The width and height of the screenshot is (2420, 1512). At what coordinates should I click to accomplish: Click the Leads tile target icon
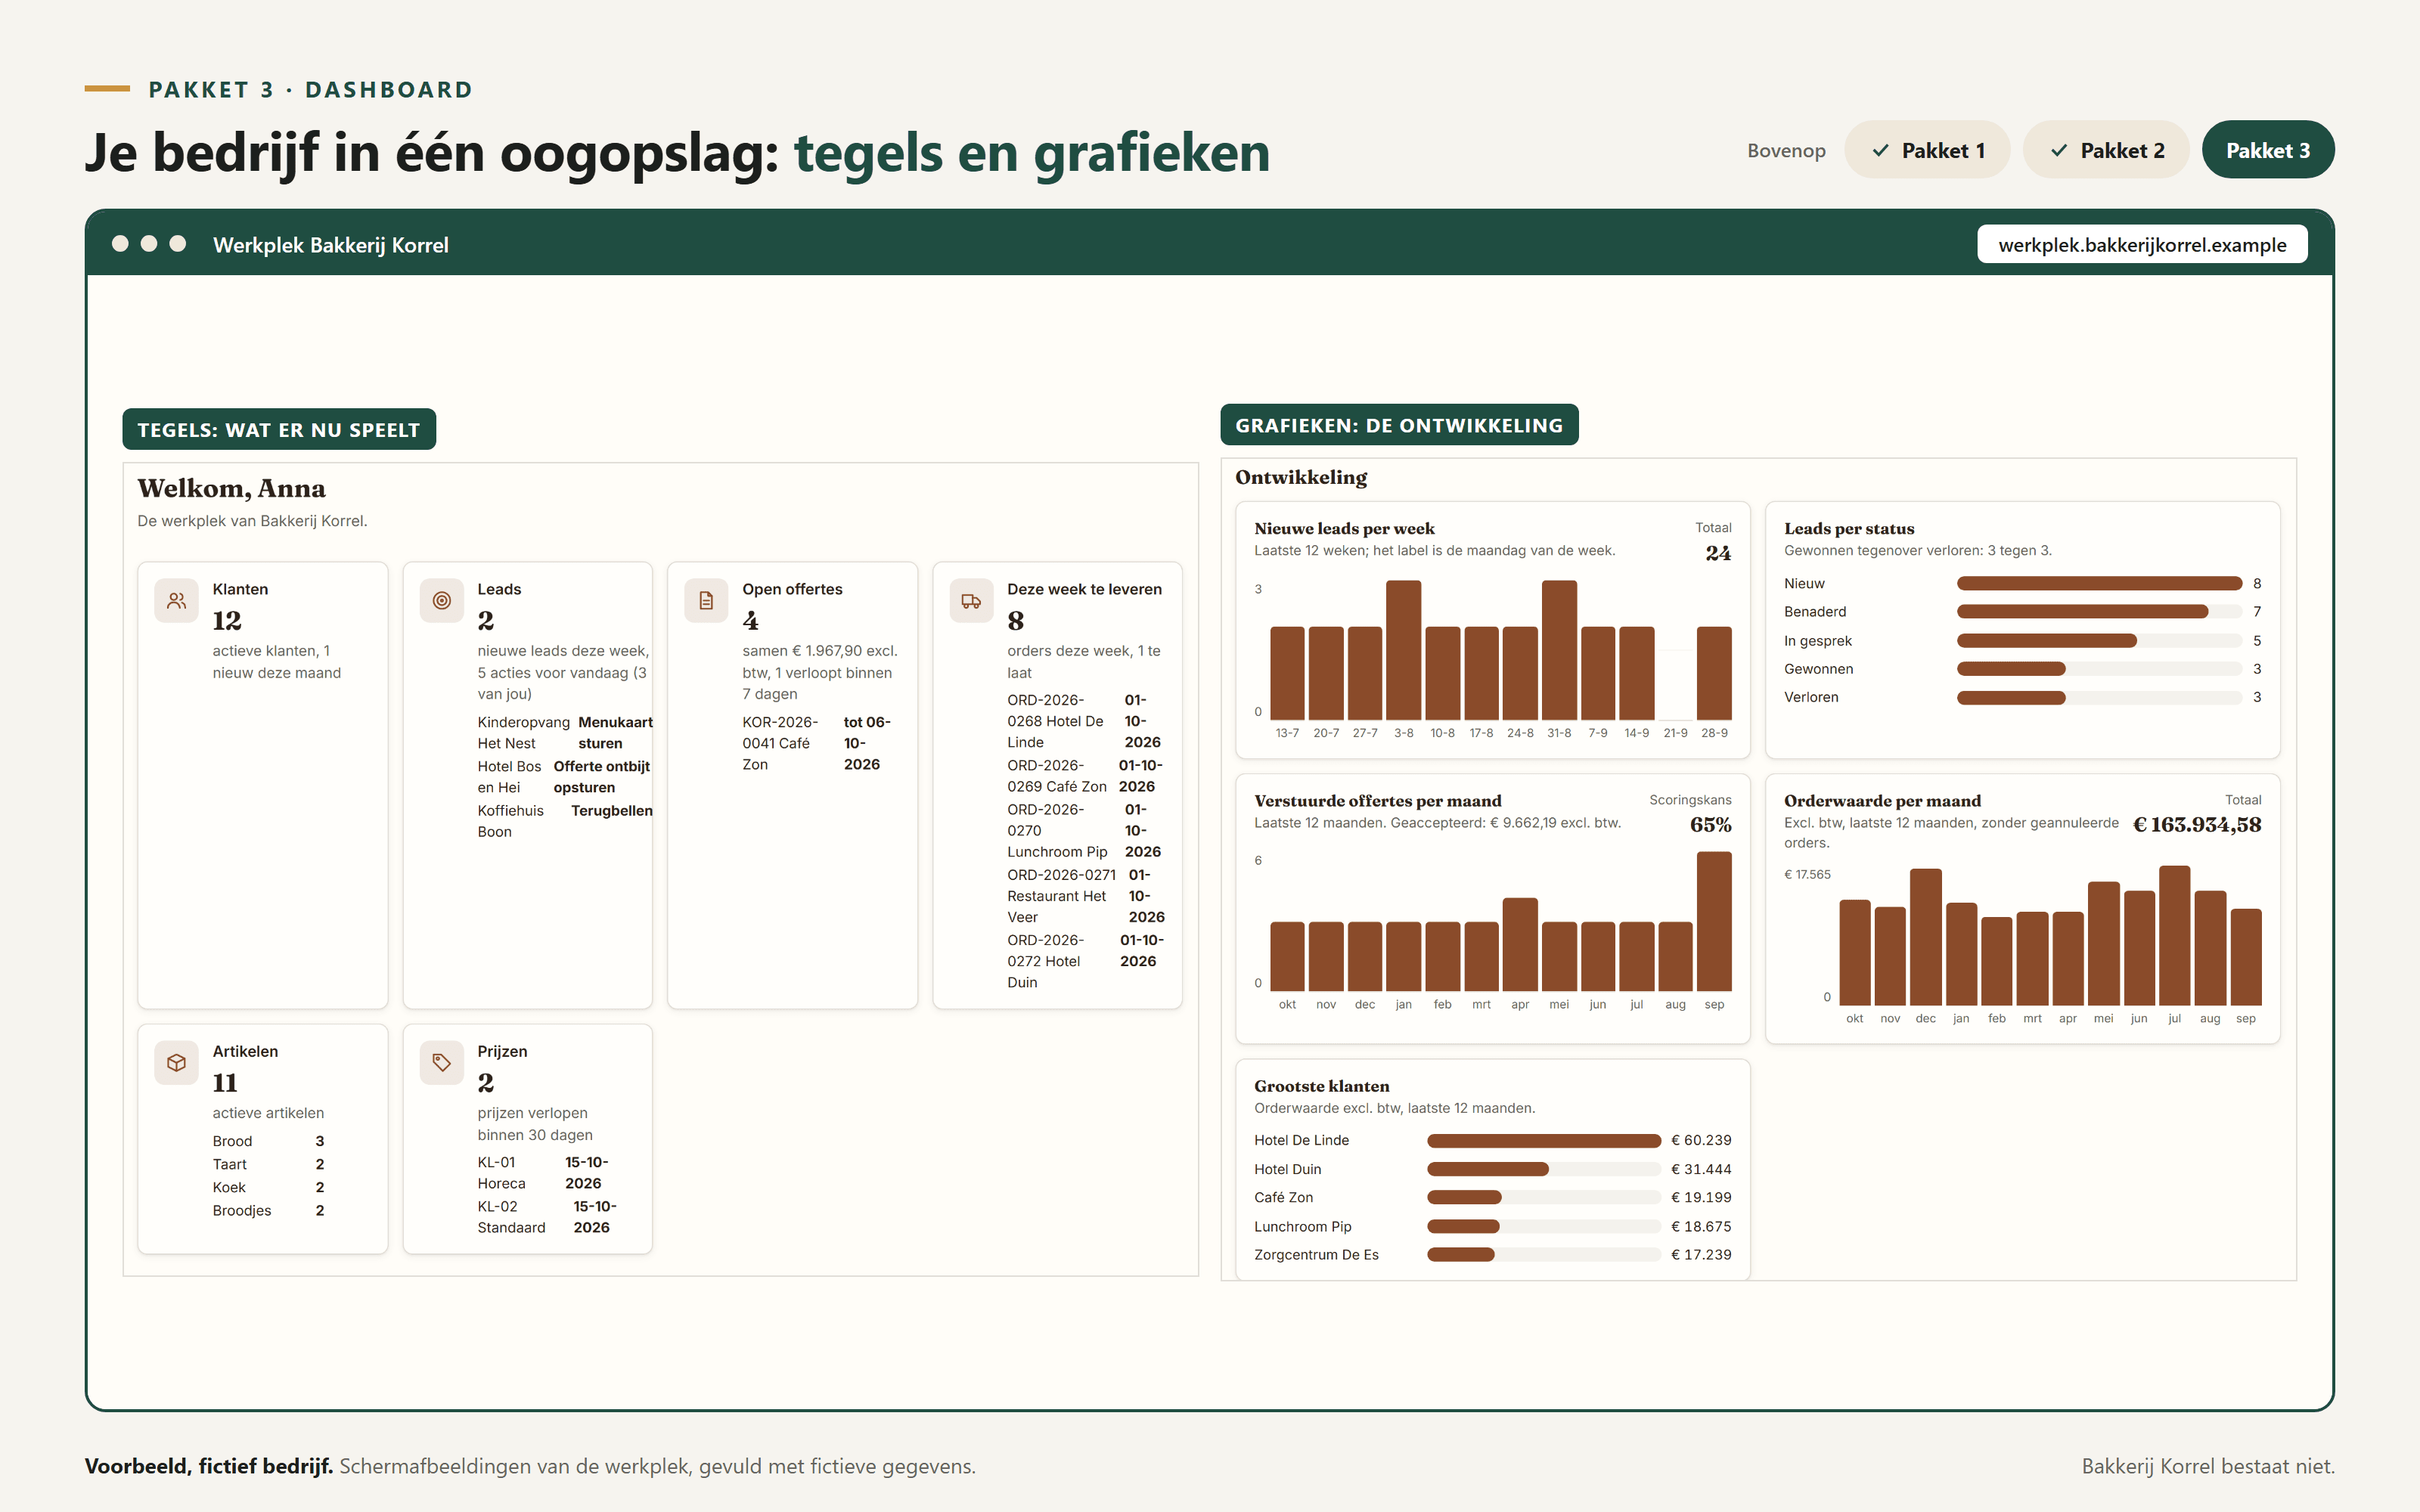(441, 601)
